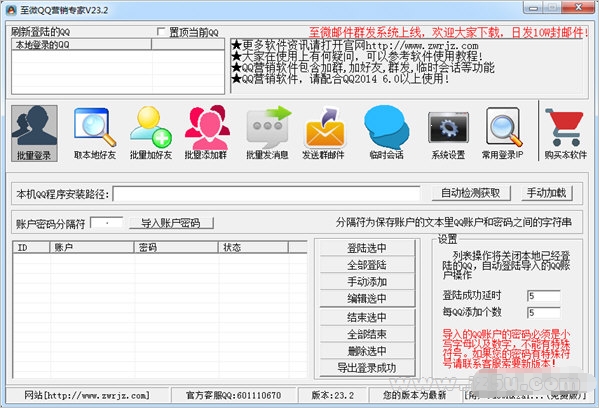This screenshot has height=408, width=599.
Task: Open the 发送群邮件 group mail tool
Action: (x=324, y=133)
